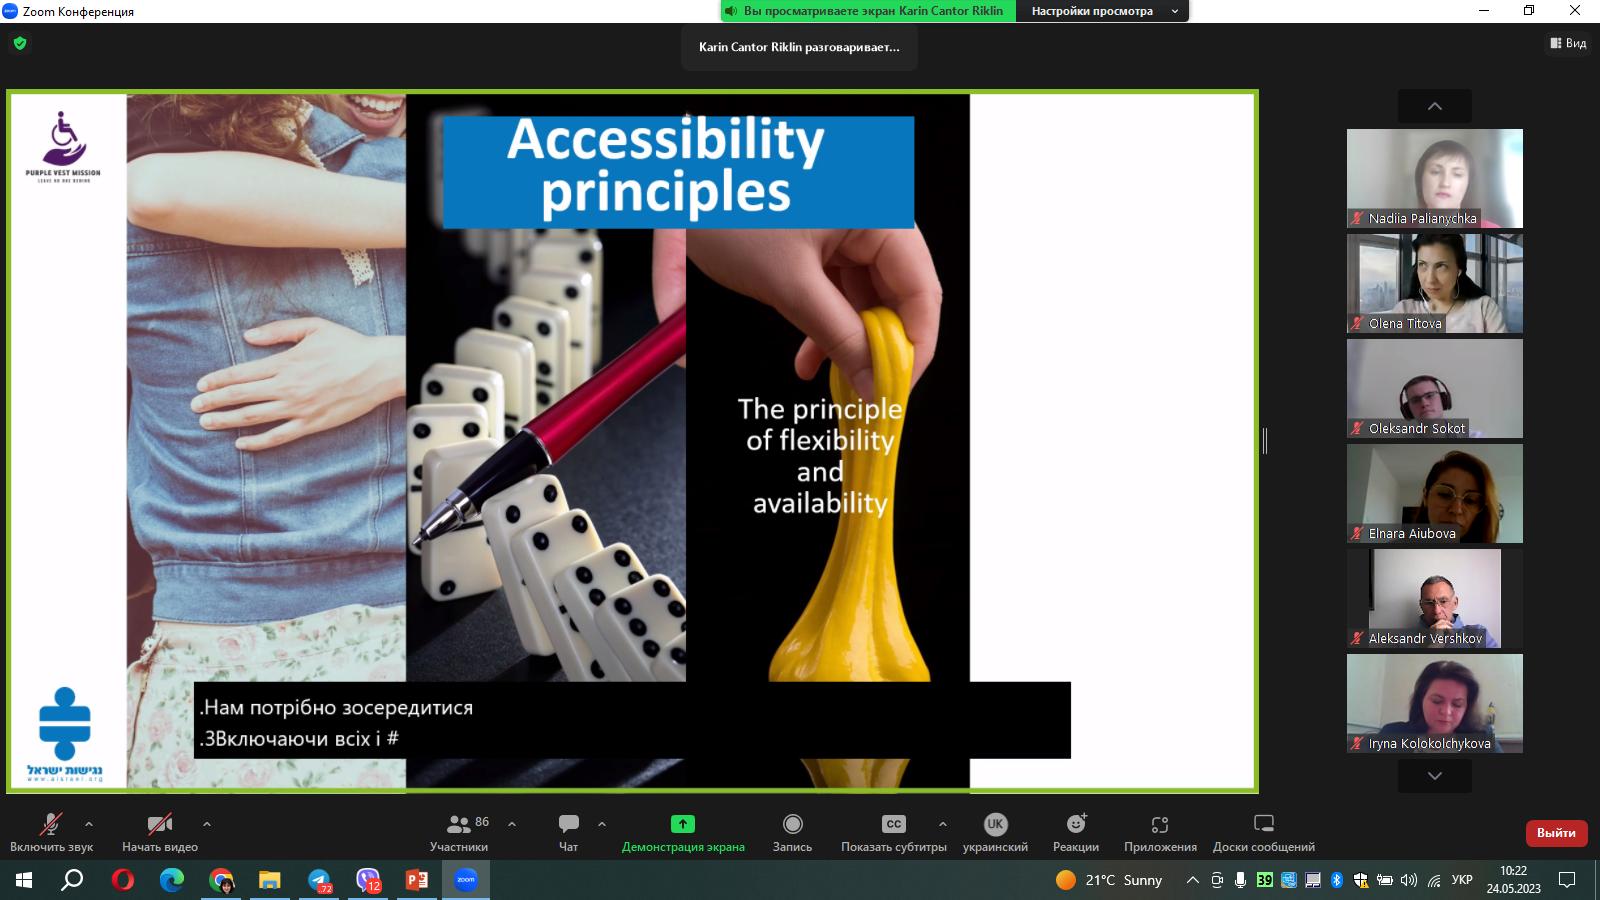The width and height of the screenshot is (1600, 900).
Task: Open Windows taskbar search
Action: 73,880
